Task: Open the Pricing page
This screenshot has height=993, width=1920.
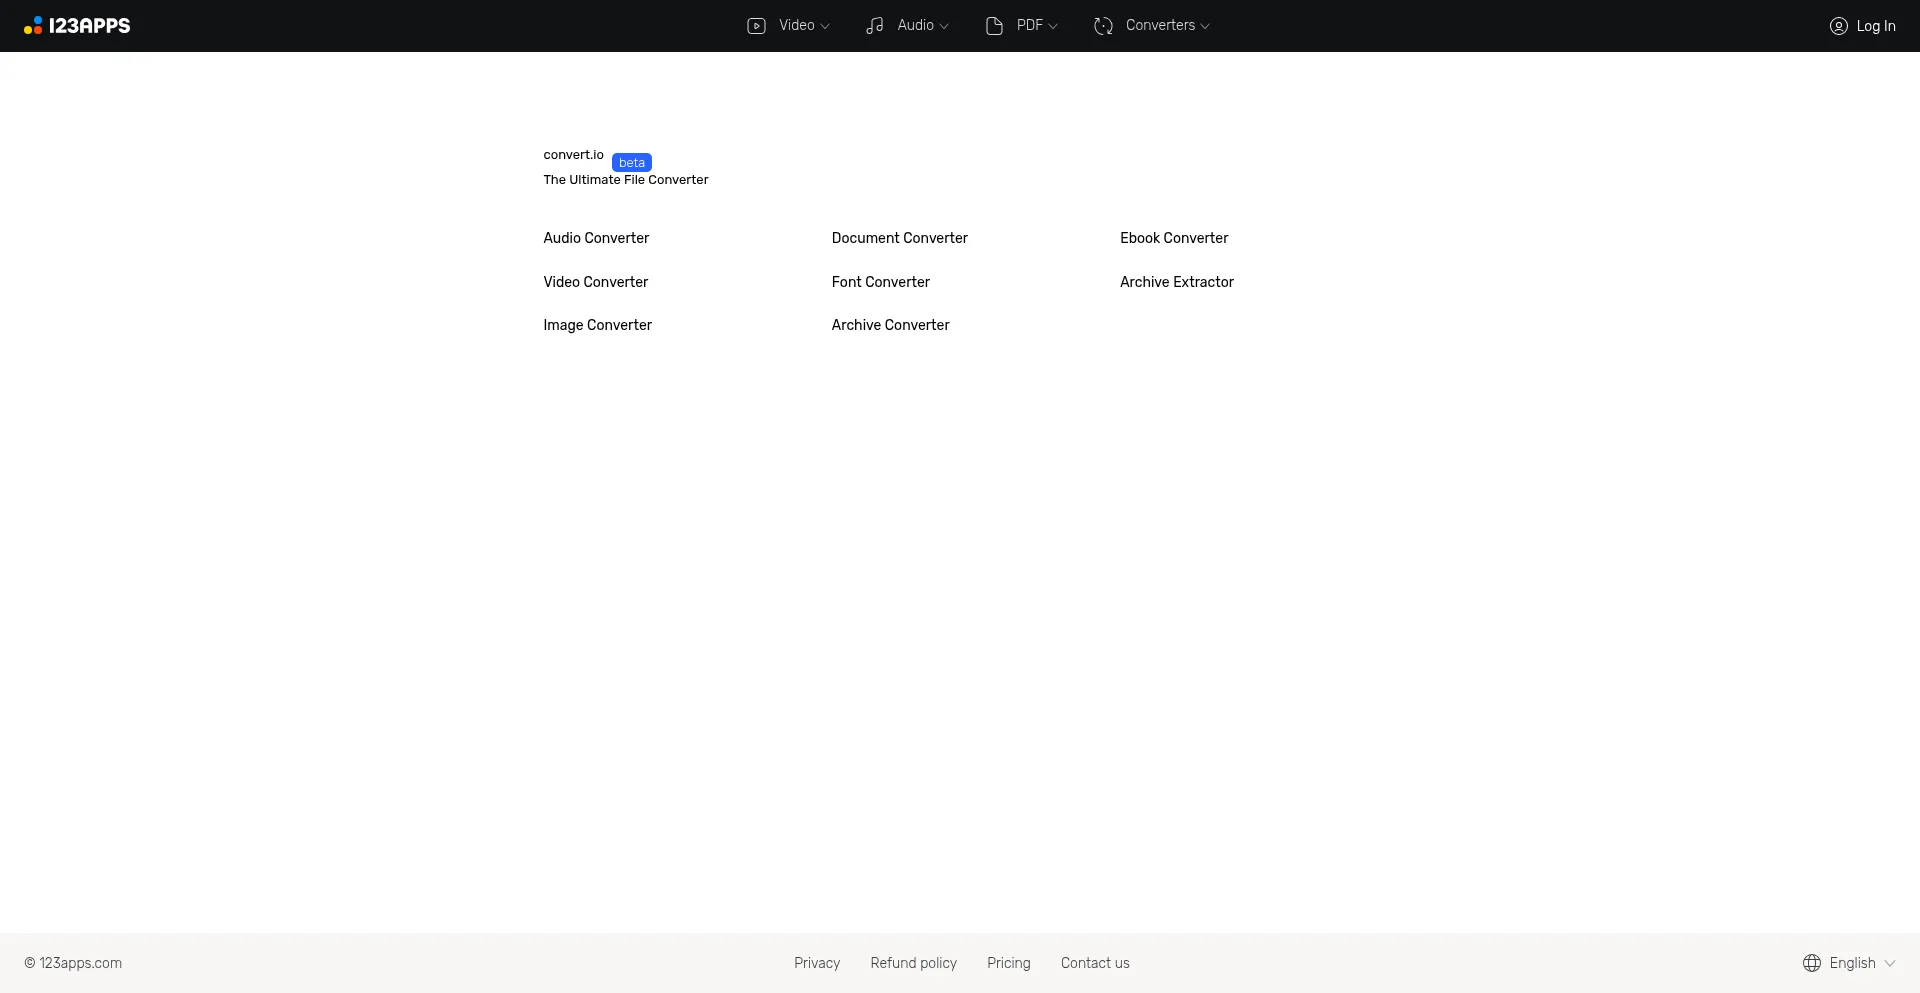Action: click(x=1008, y=963)
